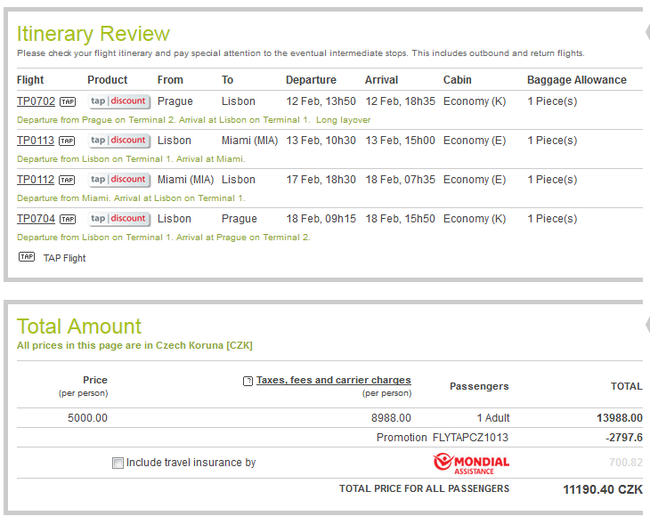Open flight TP0113 details link
650x524 pixels.
coord(35,141)
